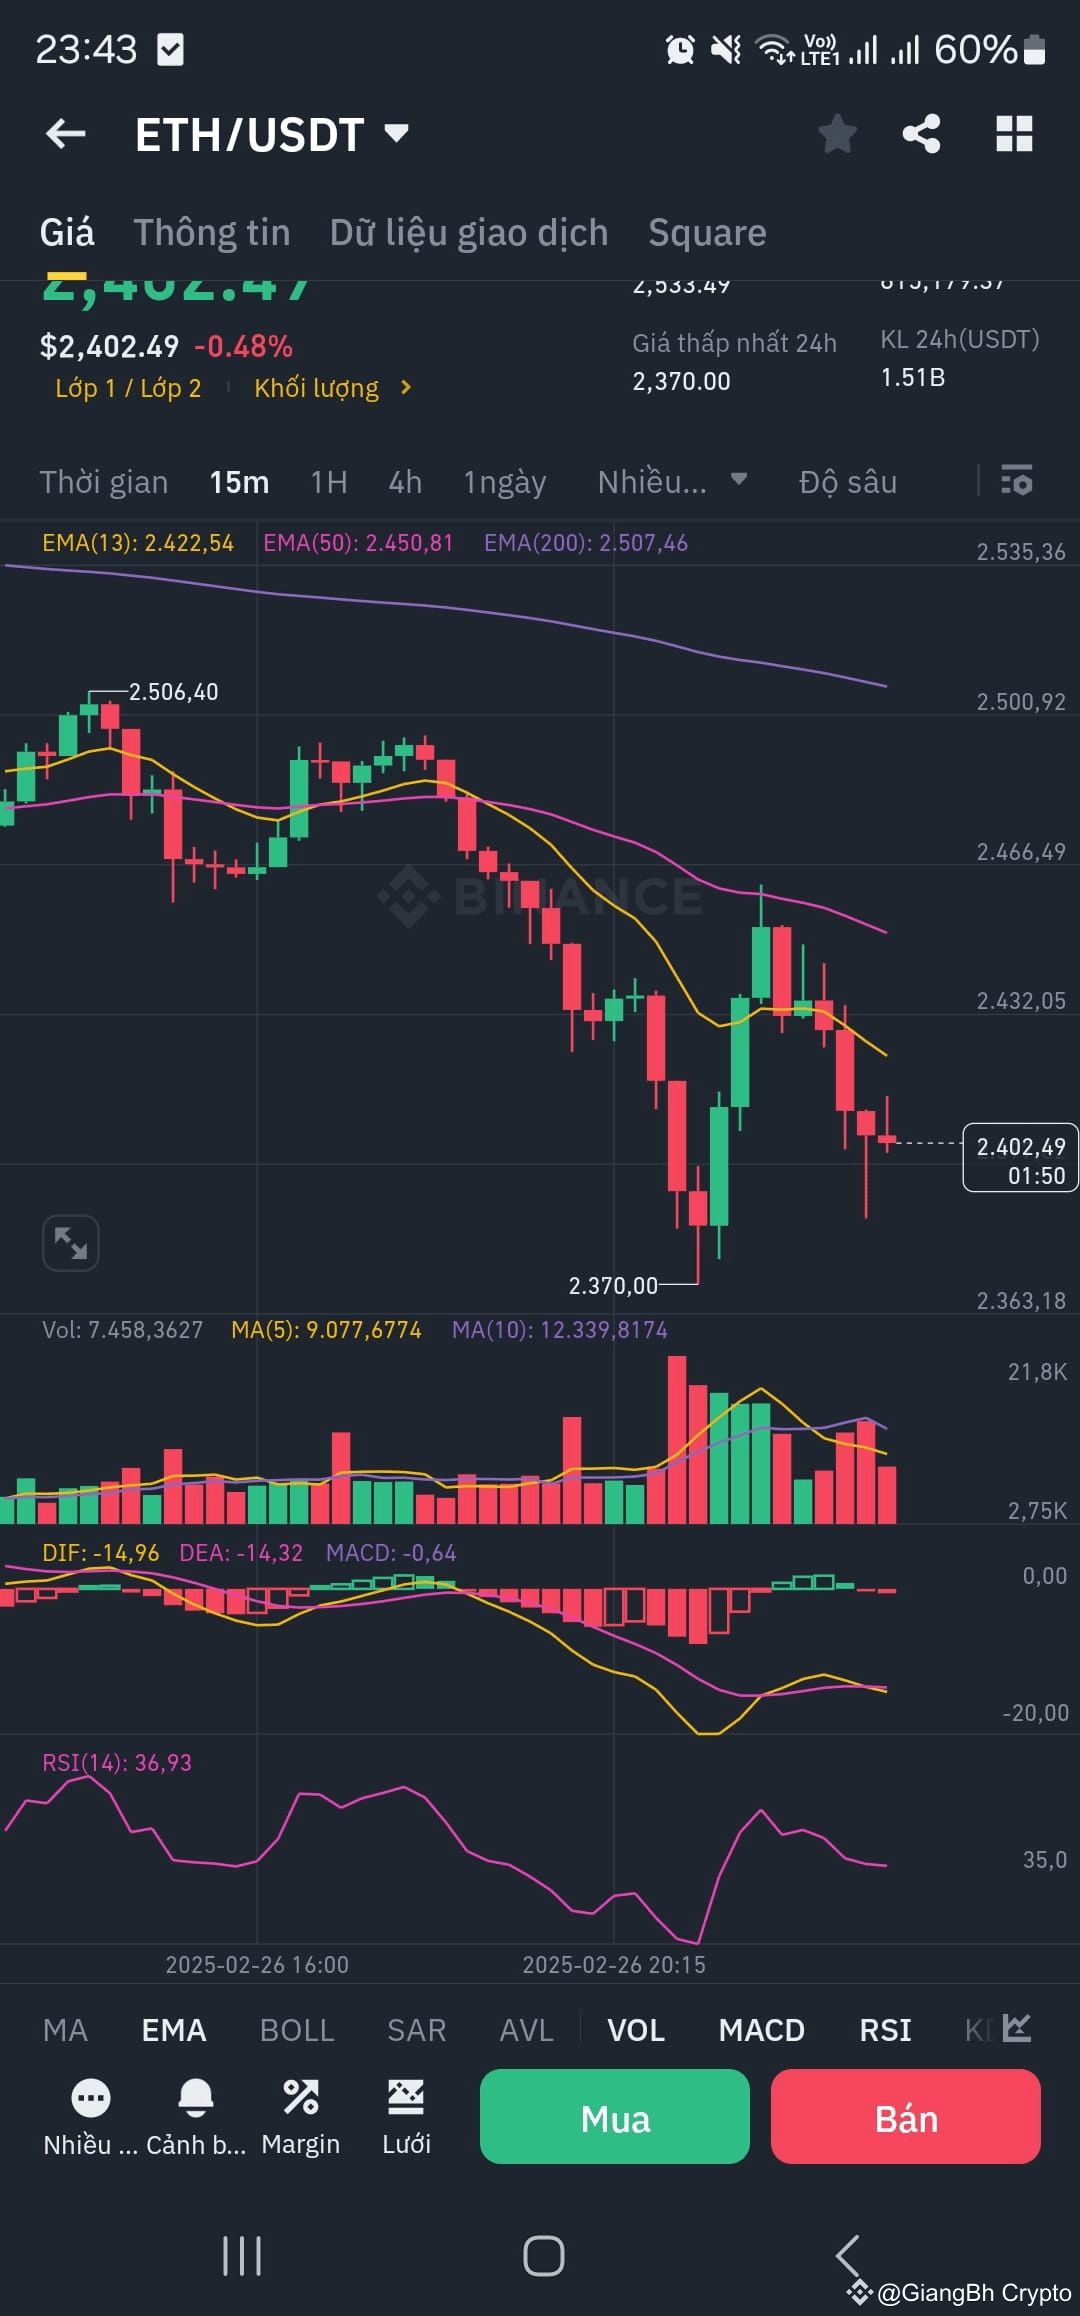Open the Square tab
1080x2316 pixels.
tap(708, 231)
